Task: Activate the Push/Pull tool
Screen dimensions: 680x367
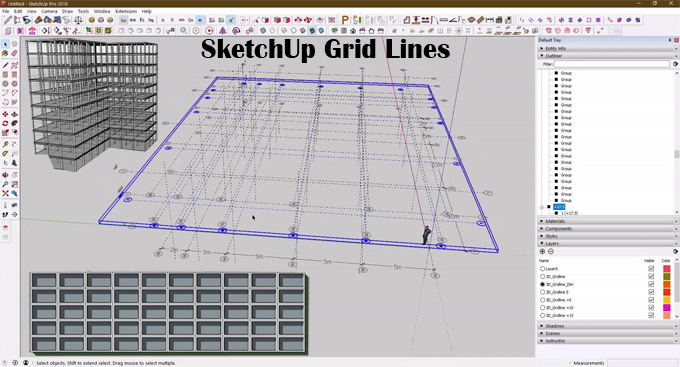Action: click(x=14, y=114)
